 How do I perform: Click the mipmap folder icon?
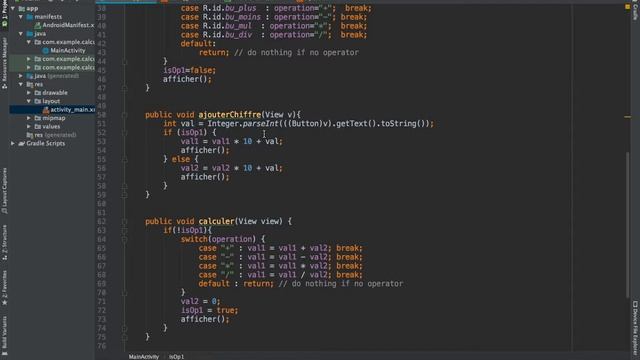coord(38,118)
